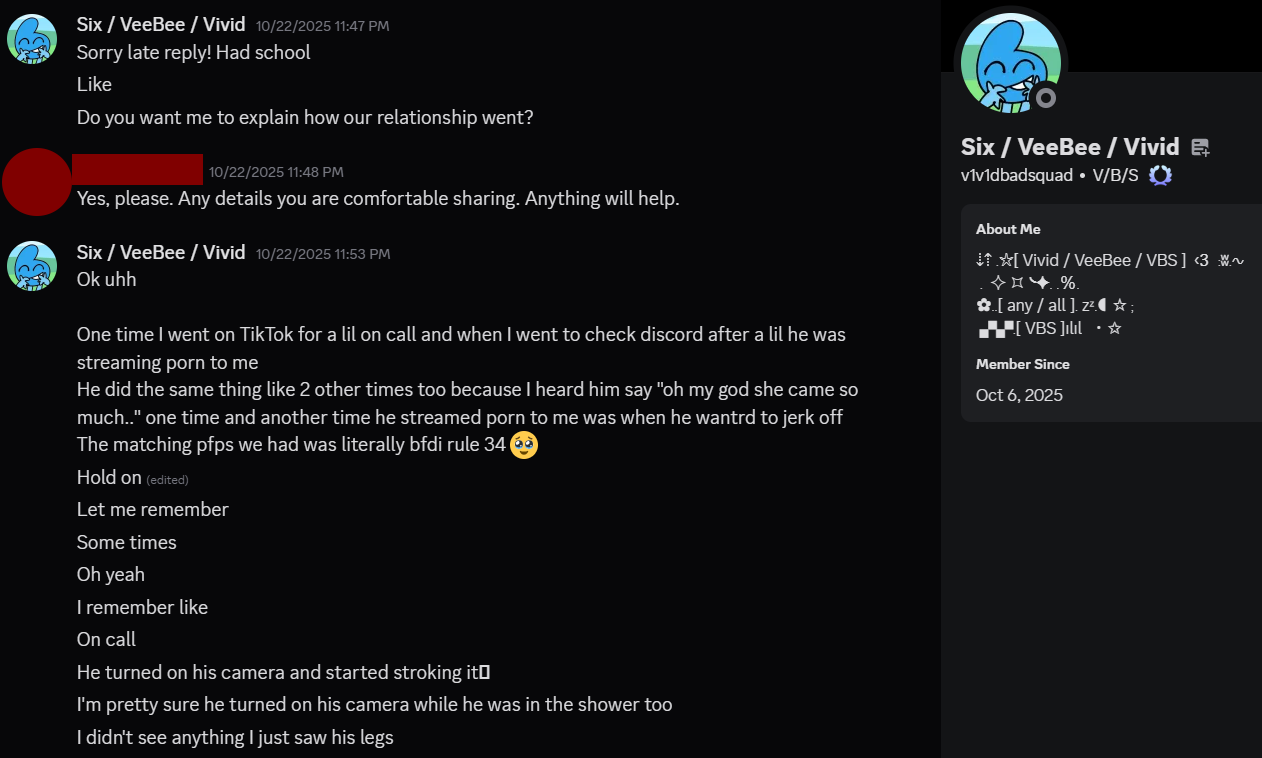Click the Member Since Oct 6, 2025 date
Image resolution: width=1262 pixels, height=758 pixels.
pos(1019,395)
